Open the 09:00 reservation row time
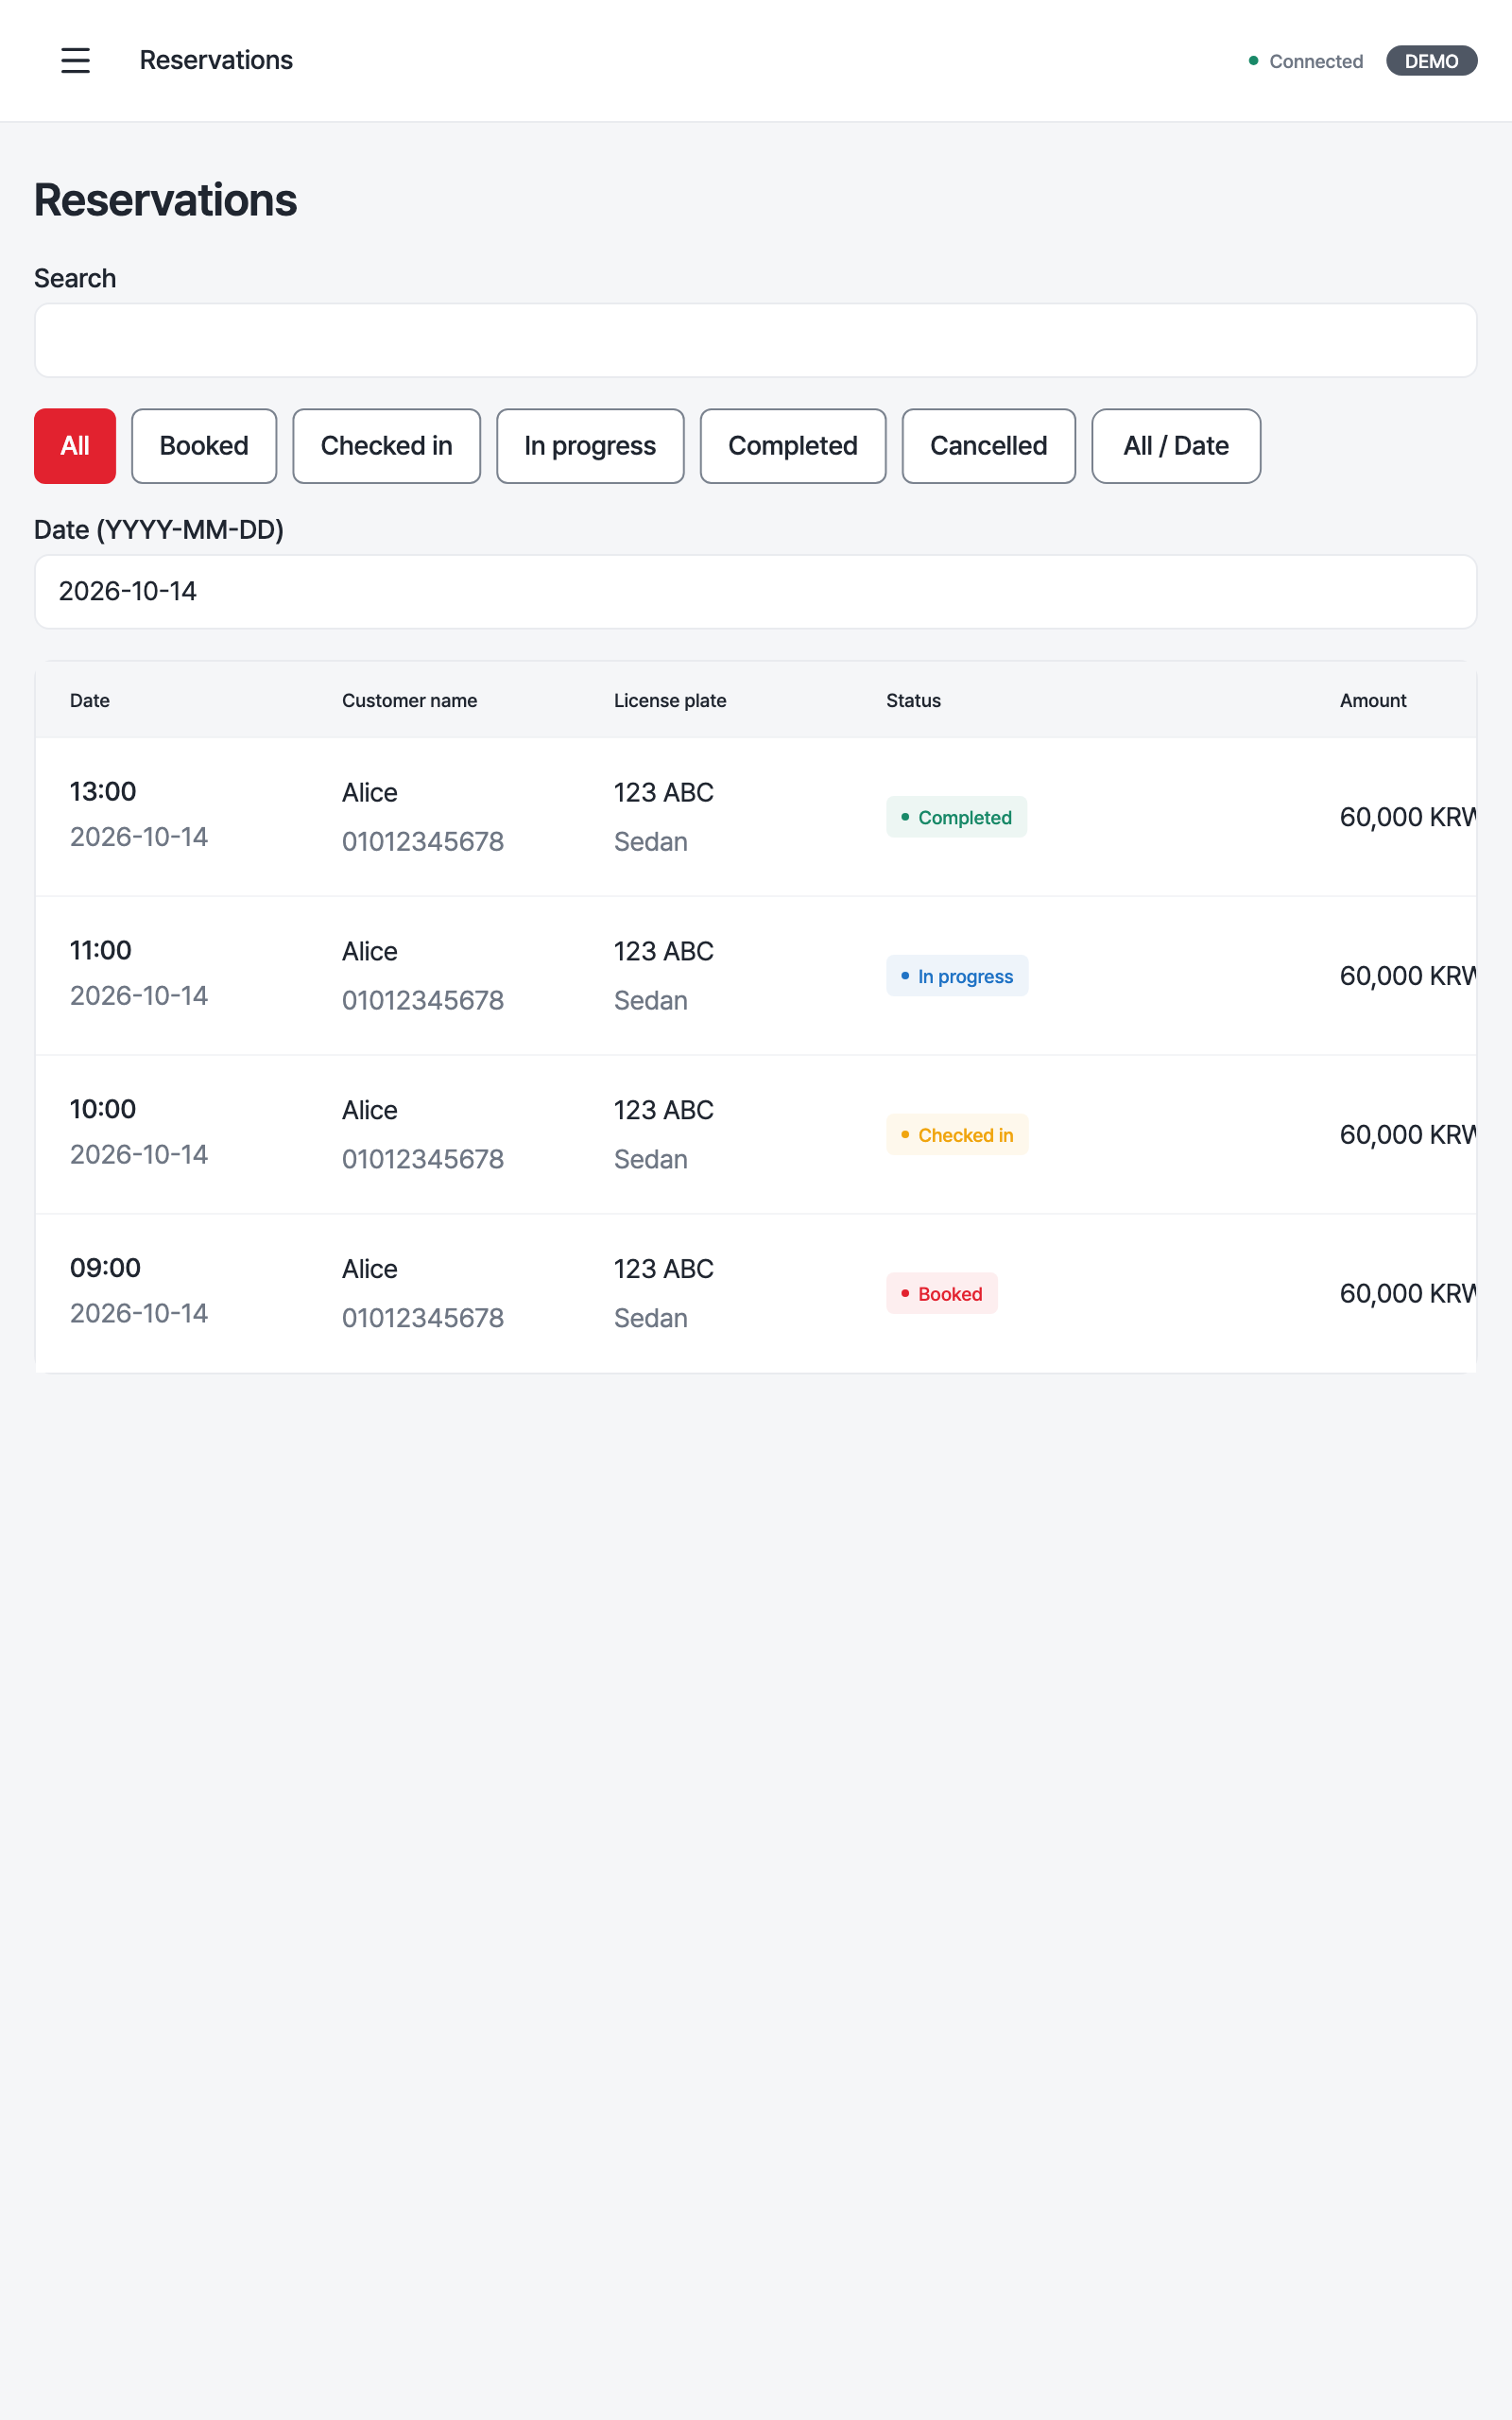This screenshot has width=1512, height=2420. point(105,1268)
